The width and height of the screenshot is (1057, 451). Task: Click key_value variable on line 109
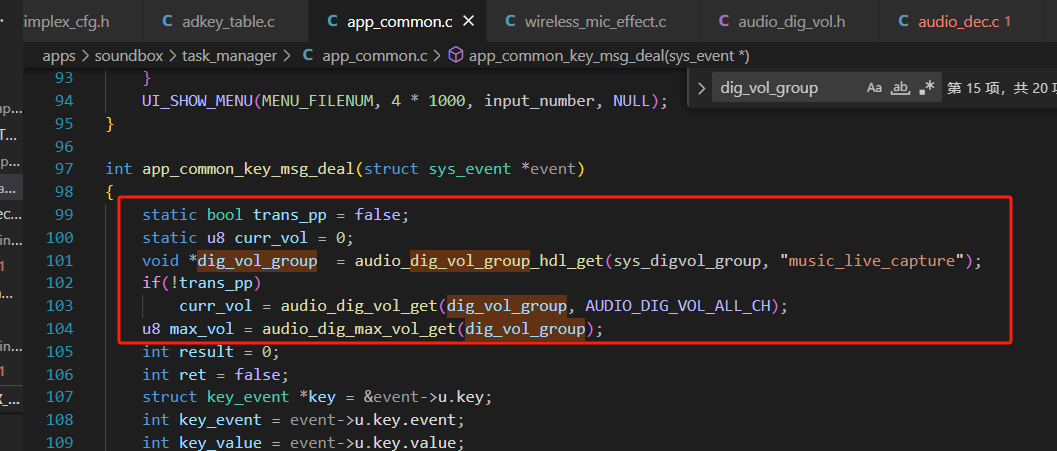point(220,443)
